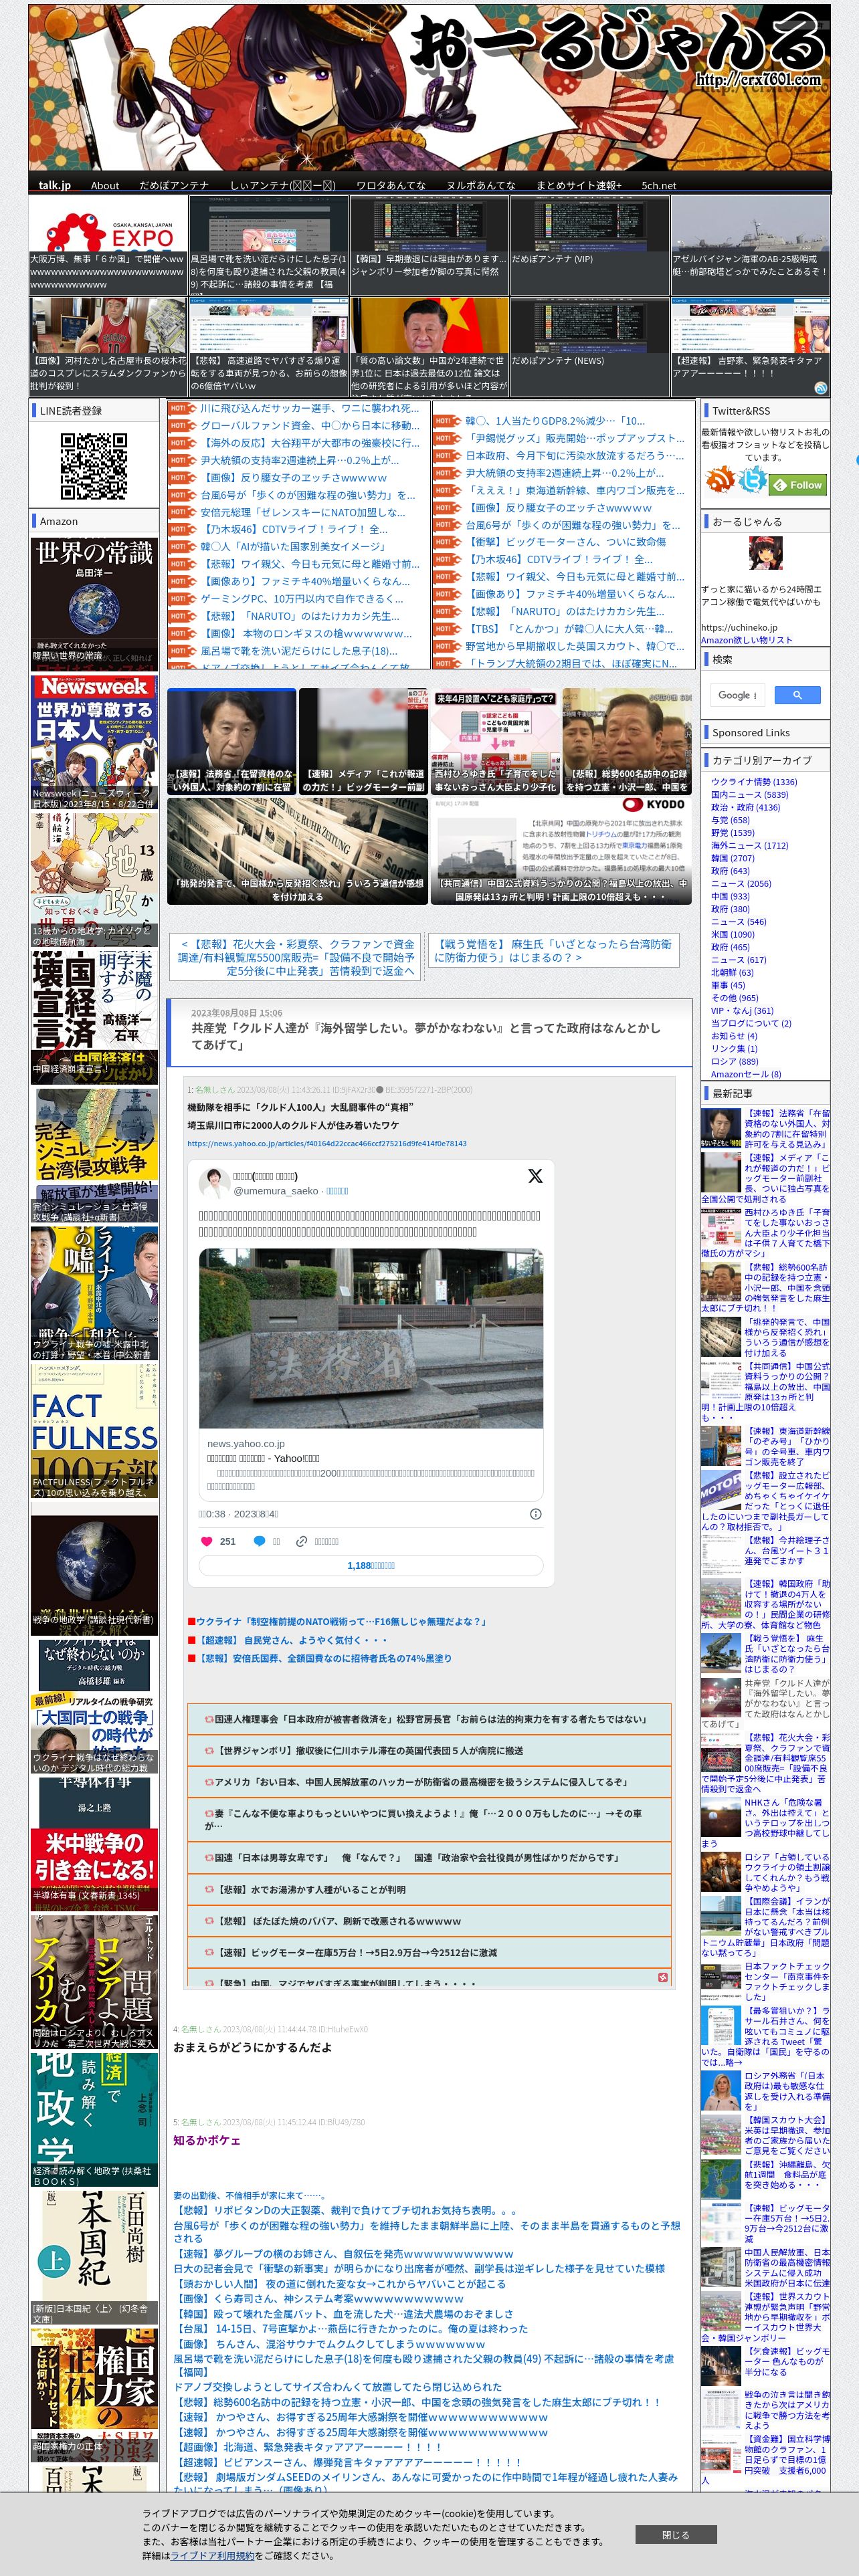This screenshot has height=2576, width=859.
Task: Open 【世界ジャンボリ】撤収後に仁川ホテル row
Action: pyautogui.click(x=430, y=1750)
